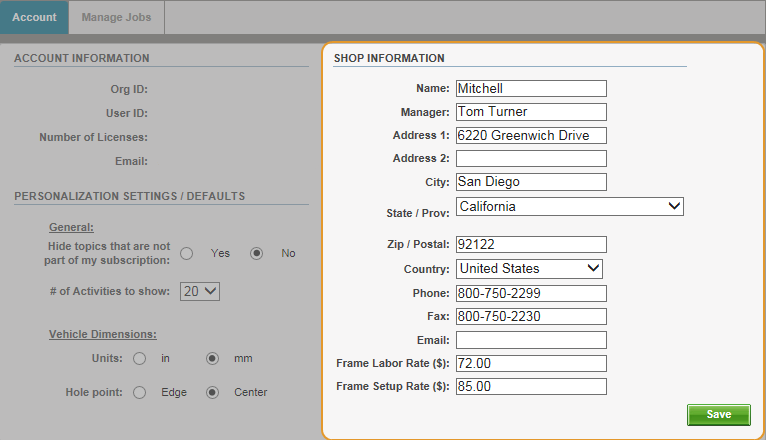Viewport: 766px width, 440px height.
Task: Click the empty Address 2 field
Action: 532,158
